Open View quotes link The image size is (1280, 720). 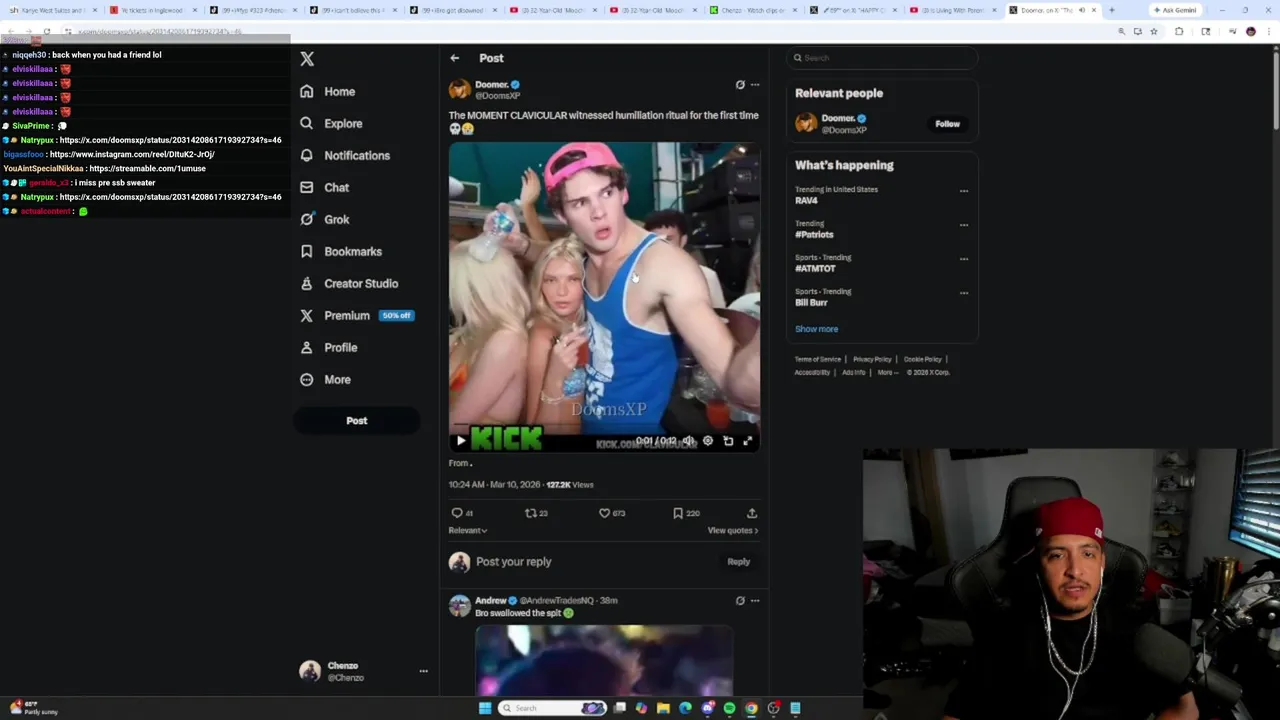[733, 530]
